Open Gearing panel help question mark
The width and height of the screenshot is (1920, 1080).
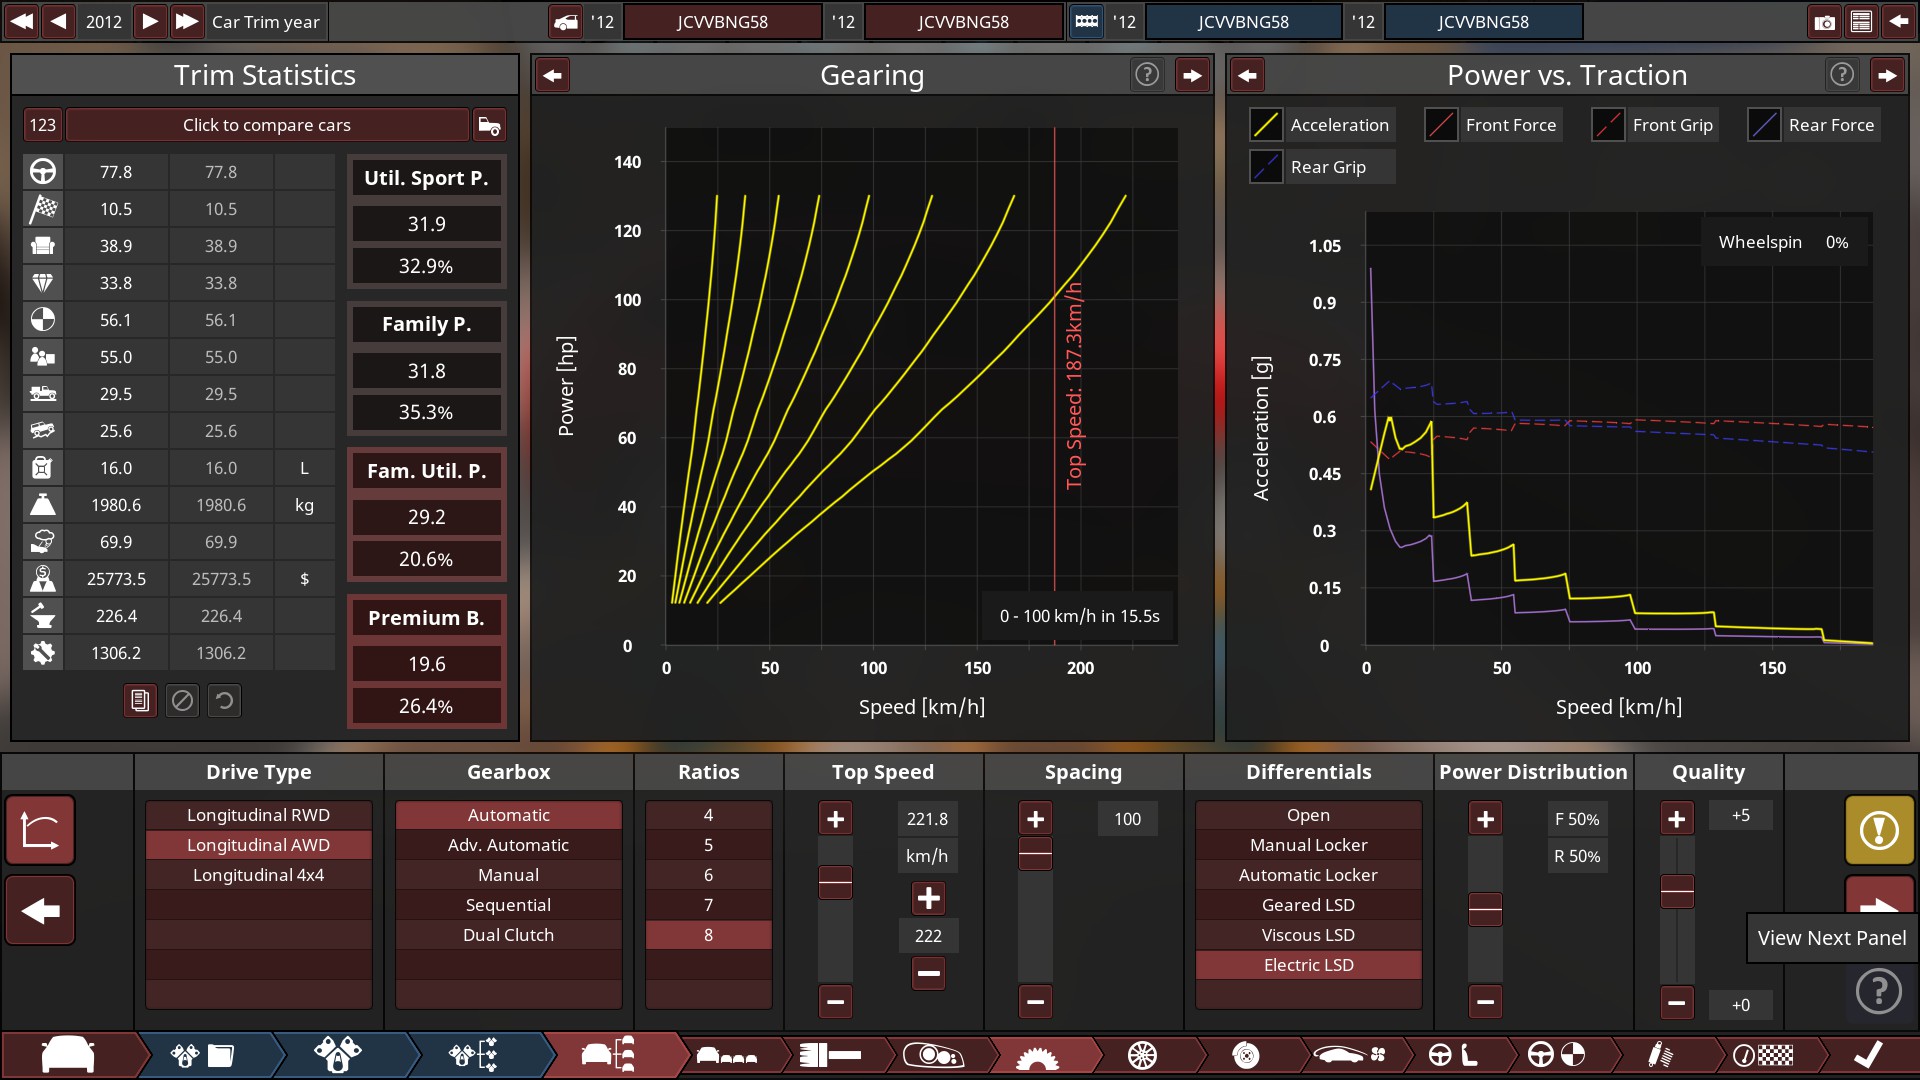[x=1147, y=74]
